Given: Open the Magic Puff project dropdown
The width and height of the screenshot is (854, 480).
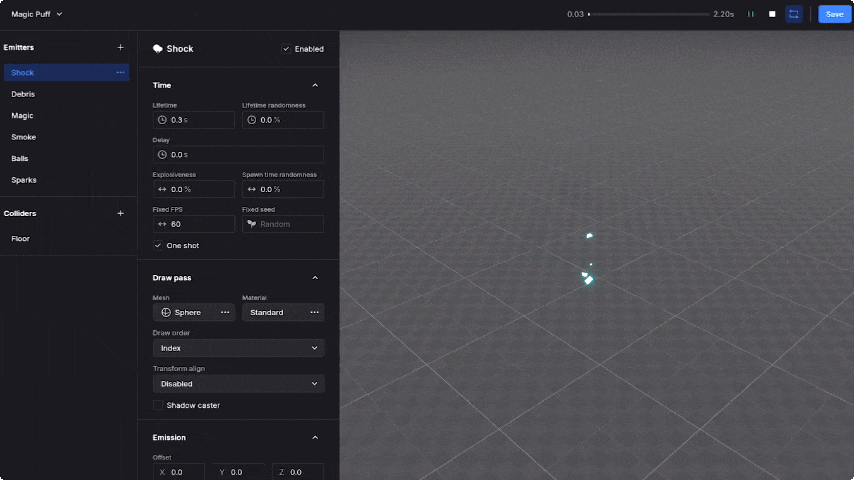Looking at the screenshot, I should [36, 14].
